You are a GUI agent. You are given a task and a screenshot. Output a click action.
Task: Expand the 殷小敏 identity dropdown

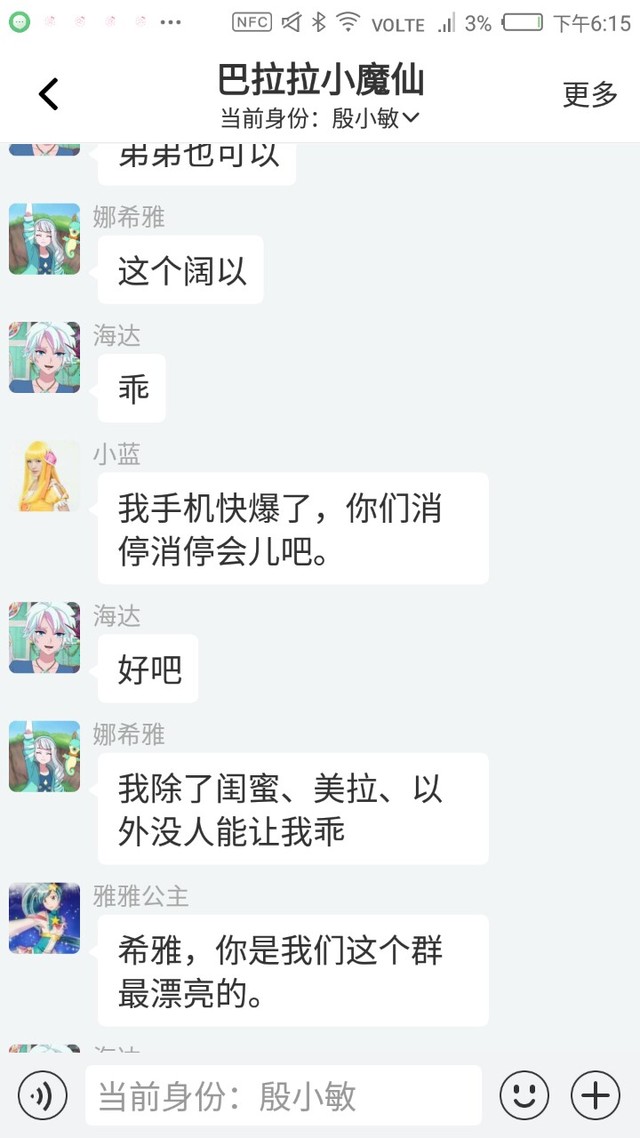click(x=320, y=118)
